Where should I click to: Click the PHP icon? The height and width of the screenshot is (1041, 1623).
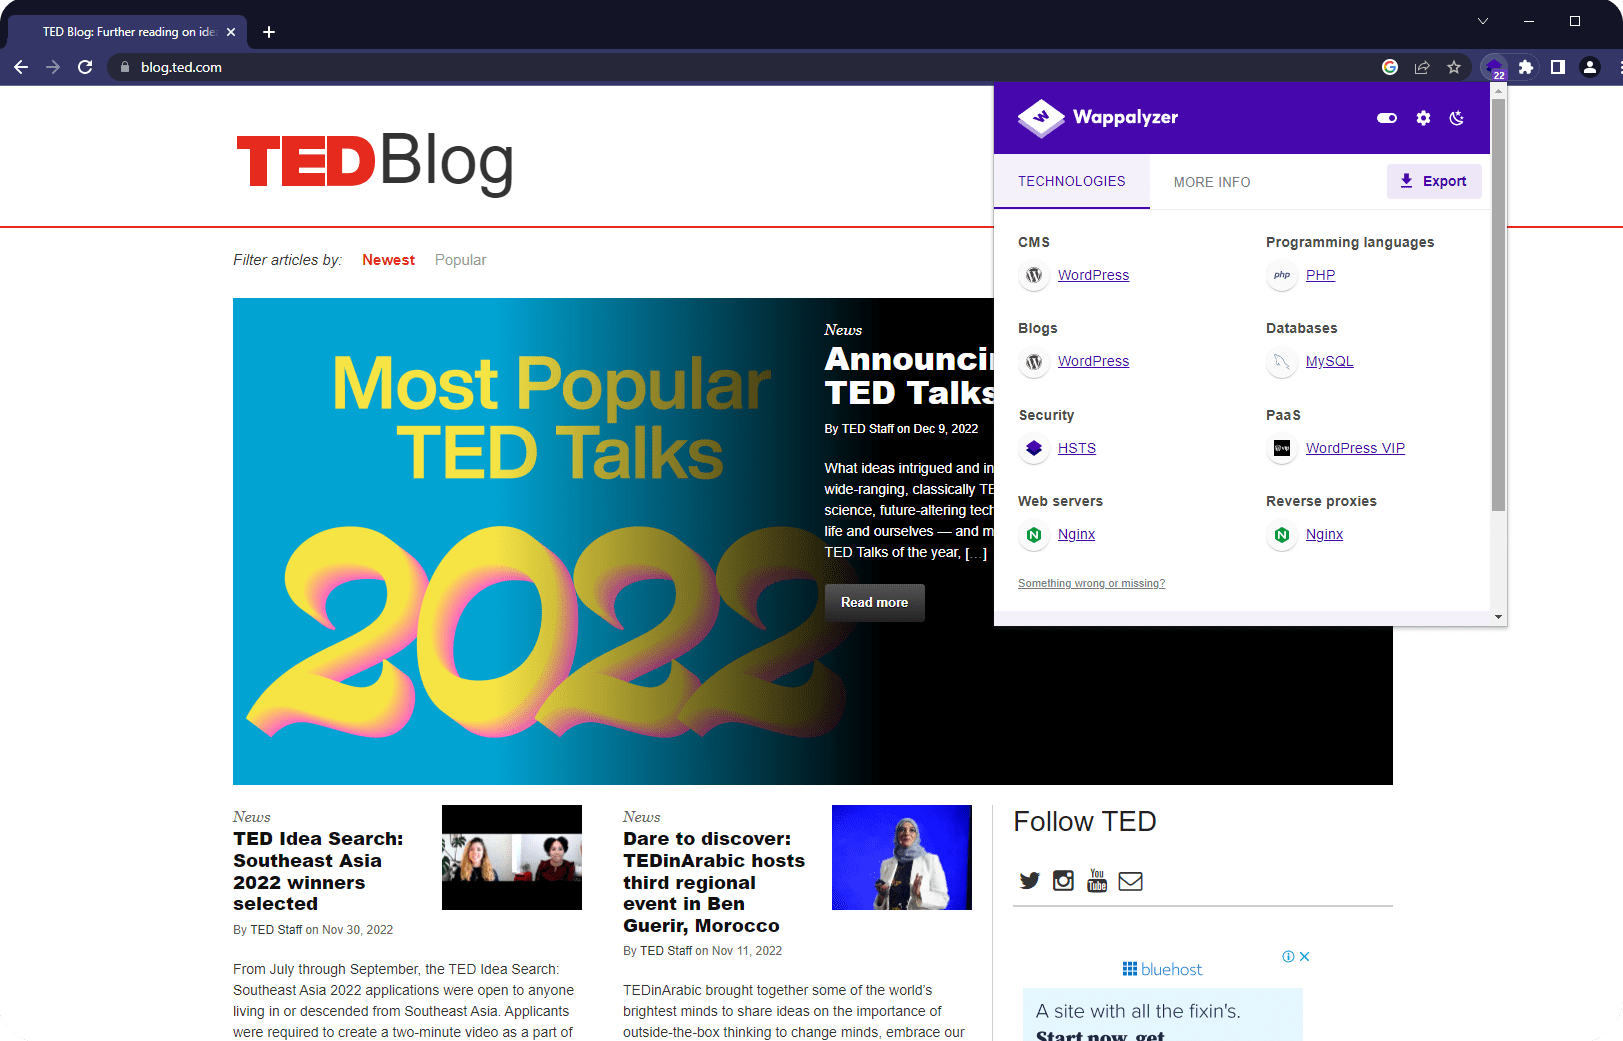[1282, 275]
